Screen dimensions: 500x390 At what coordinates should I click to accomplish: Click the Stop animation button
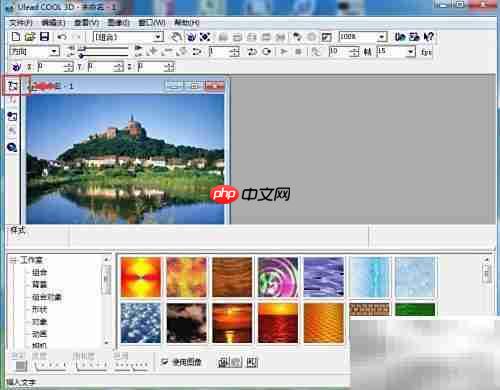(x=298, y=52)
